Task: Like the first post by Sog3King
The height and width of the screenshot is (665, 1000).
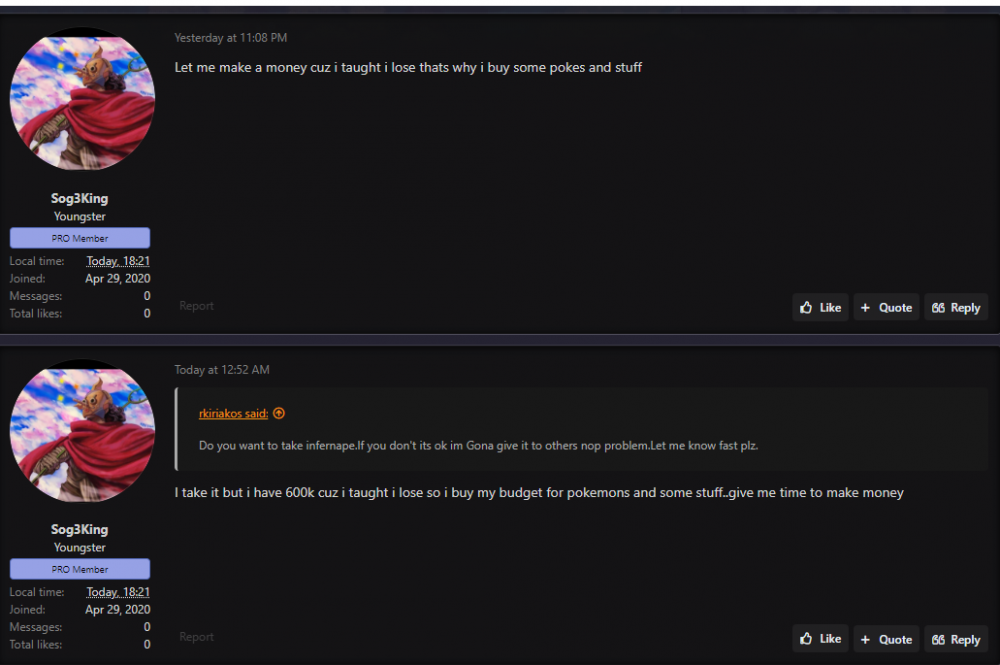Action: pyautogui.click(x=821, y=308)
